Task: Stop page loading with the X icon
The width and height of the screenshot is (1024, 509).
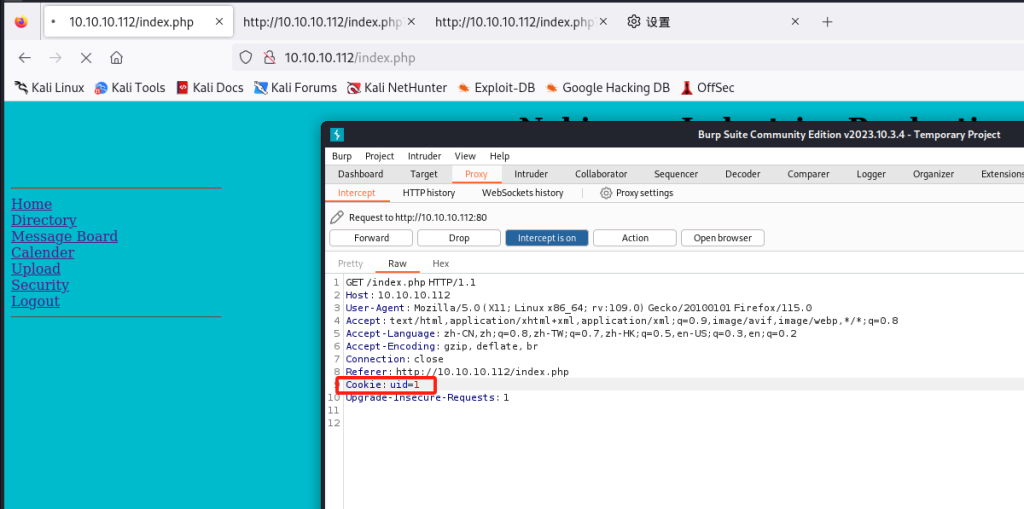Action: coord(86,57)
